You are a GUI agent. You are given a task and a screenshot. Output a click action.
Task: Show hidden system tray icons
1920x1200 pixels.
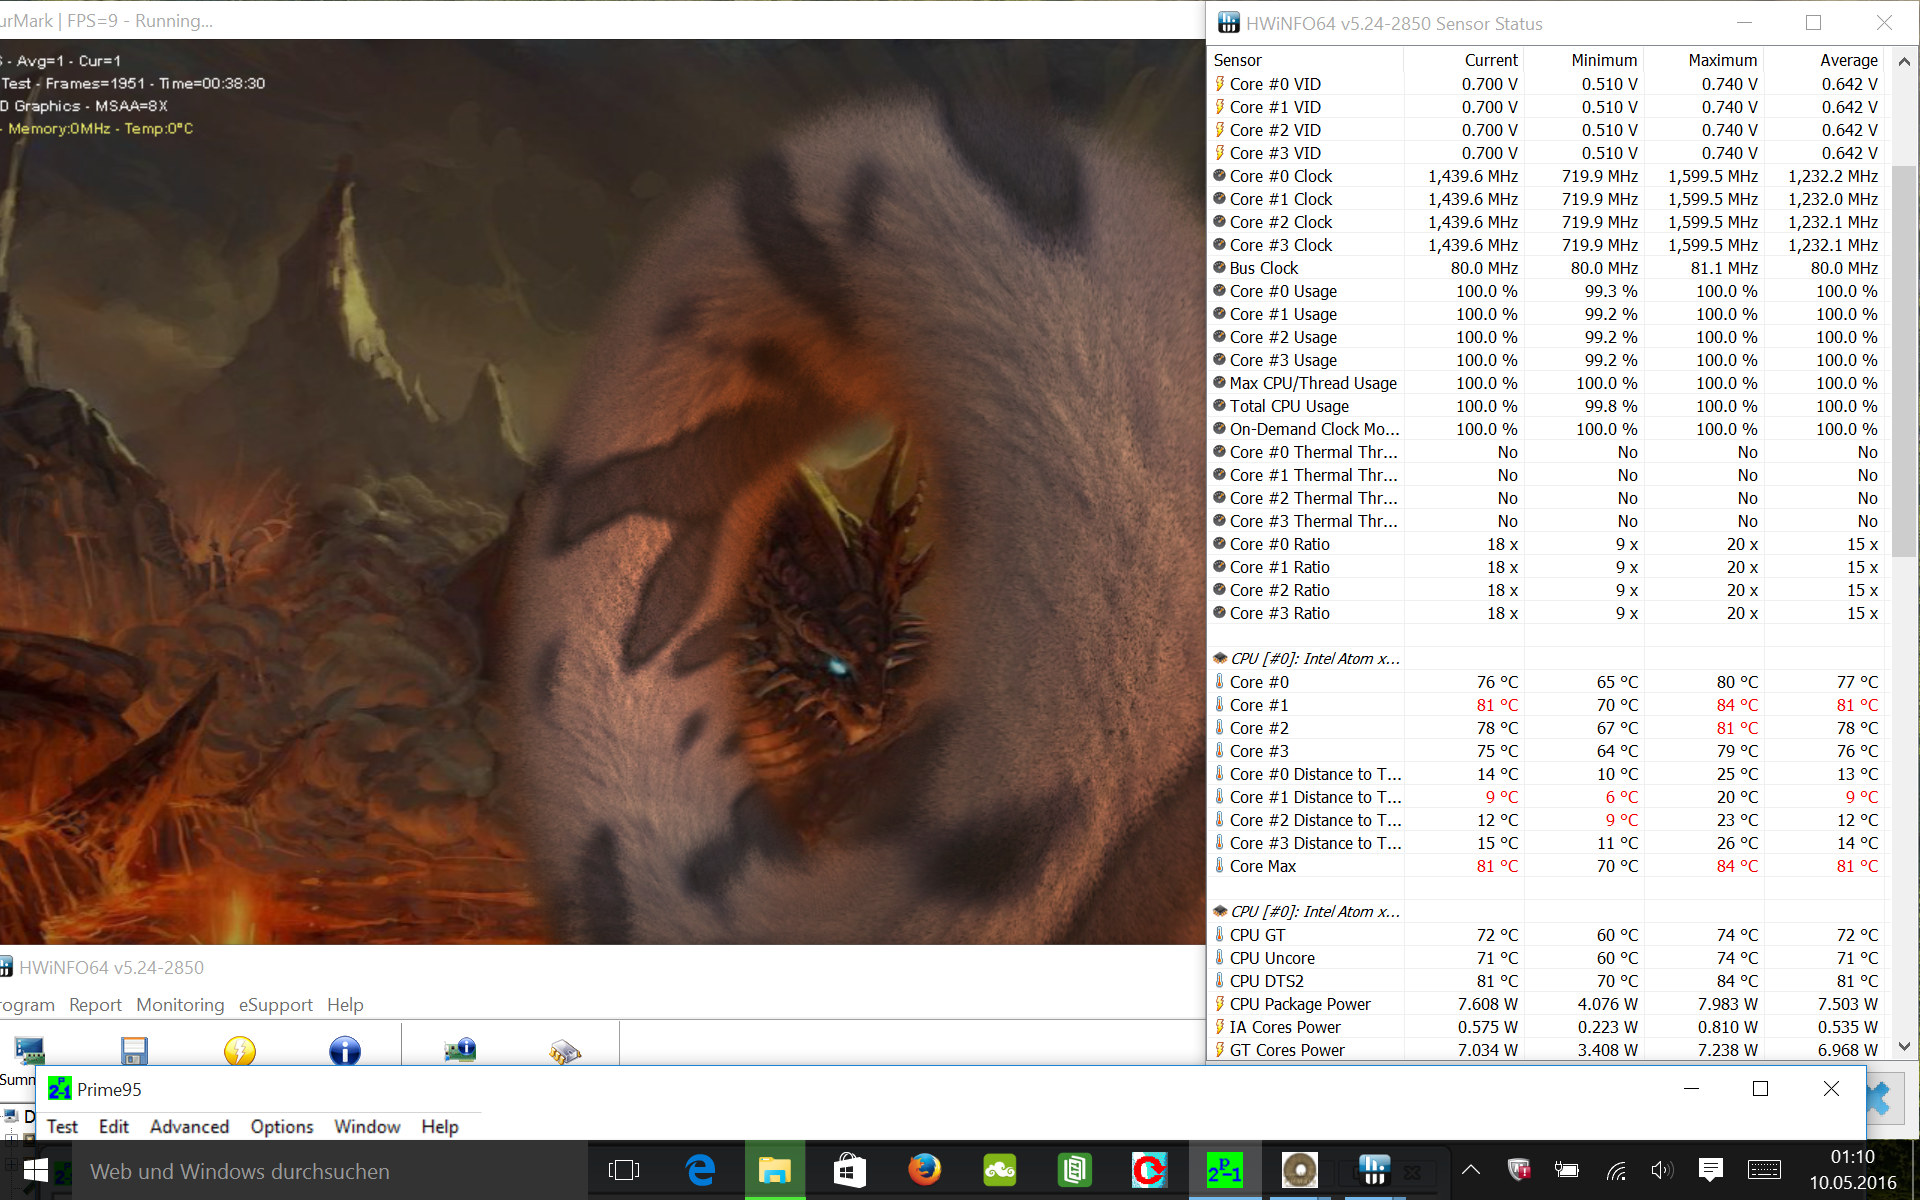click(1471, 1170)
